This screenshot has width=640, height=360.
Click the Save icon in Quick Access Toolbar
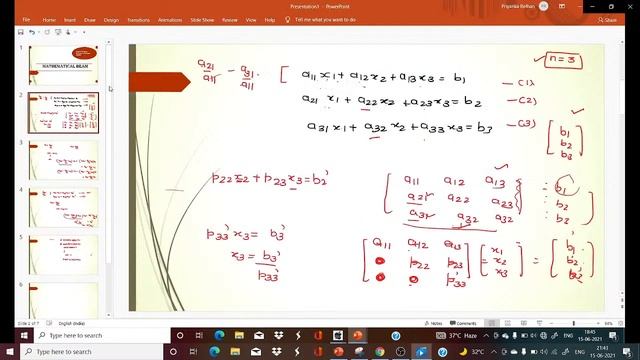20,32
